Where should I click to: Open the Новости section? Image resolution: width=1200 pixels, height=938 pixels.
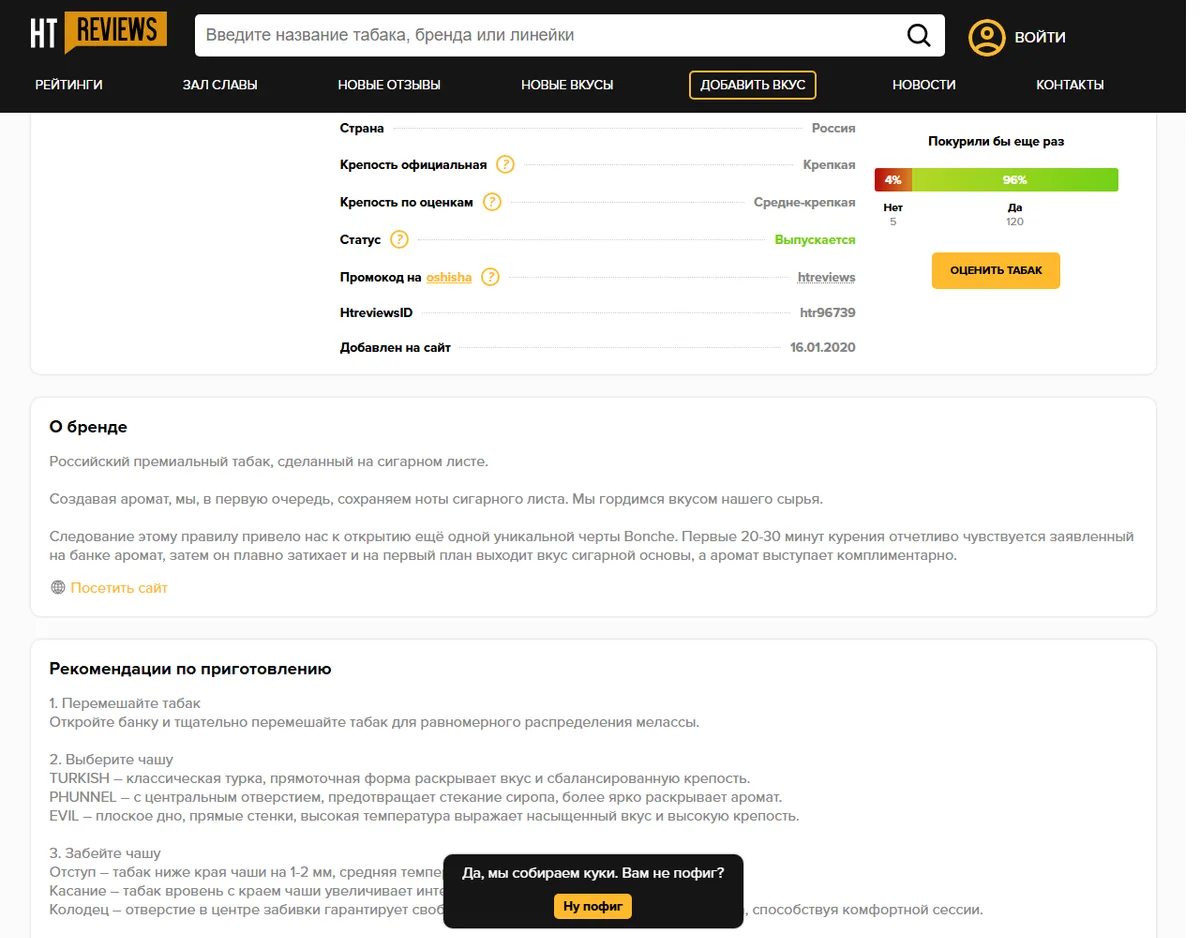tap(924, 85)
